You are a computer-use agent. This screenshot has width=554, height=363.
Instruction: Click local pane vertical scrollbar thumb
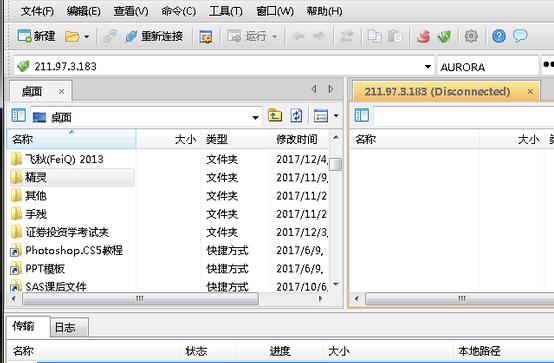(336, 164)
